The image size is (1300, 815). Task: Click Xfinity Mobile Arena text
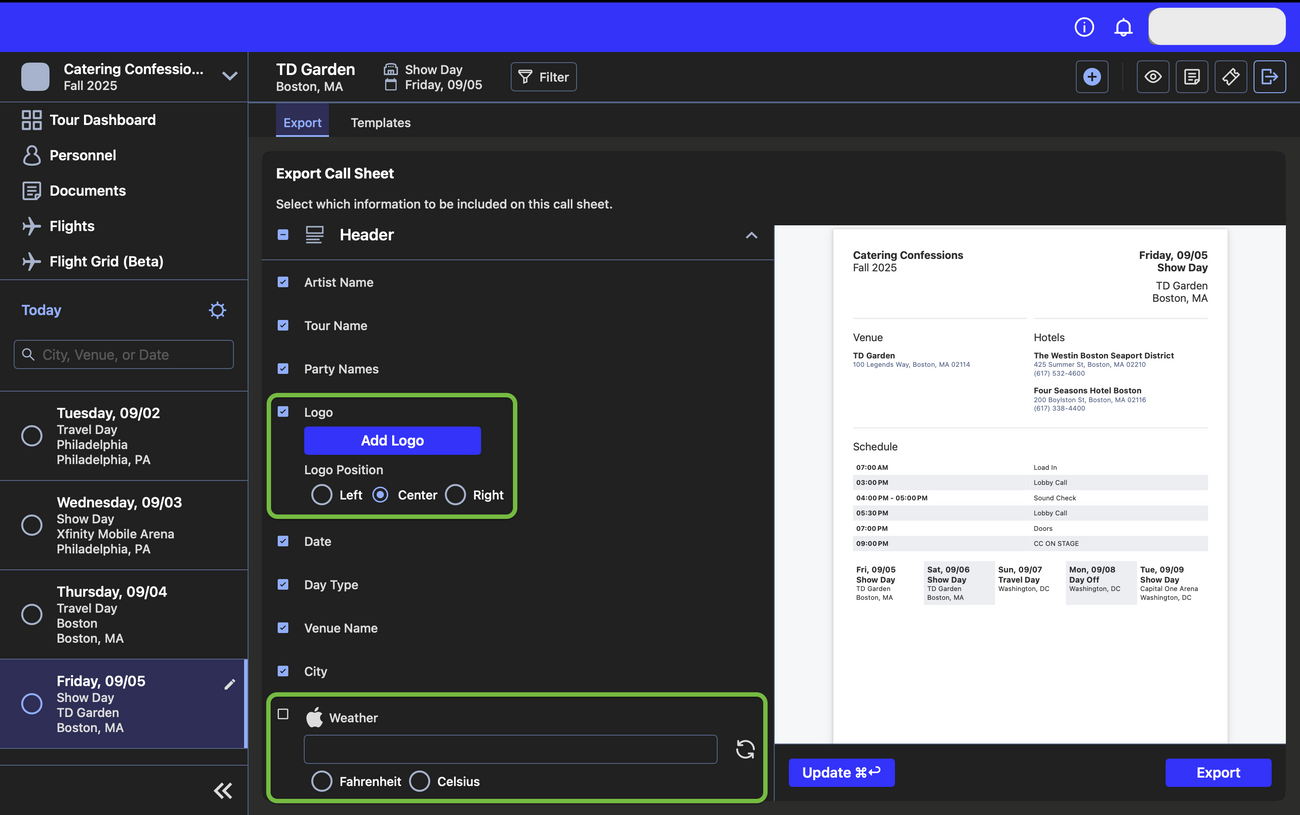[x=115, y=534]
